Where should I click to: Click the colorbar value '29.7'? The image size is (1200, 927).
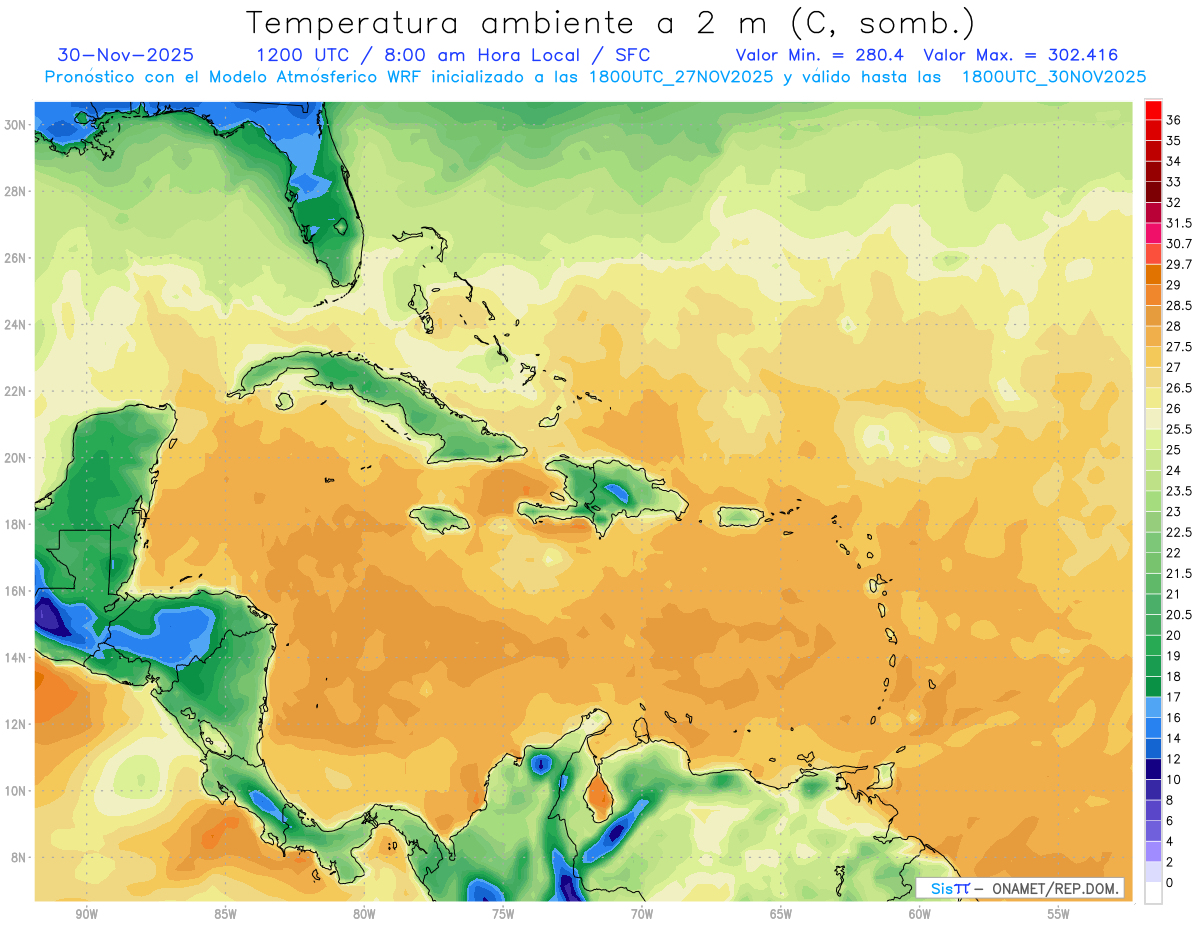point(1179,264)
